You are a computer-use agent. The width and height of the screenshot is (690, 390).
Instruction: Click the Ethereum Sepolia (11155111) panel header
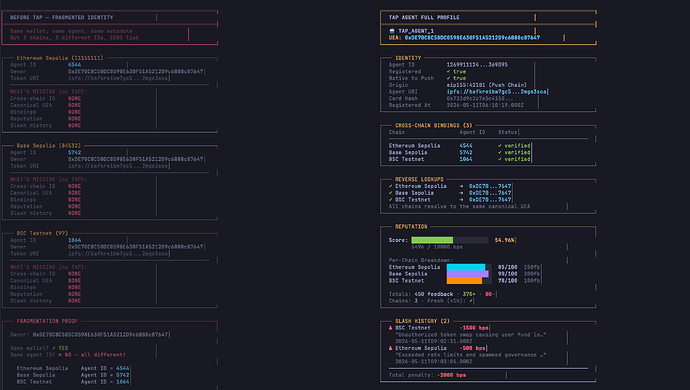[60, 58]
